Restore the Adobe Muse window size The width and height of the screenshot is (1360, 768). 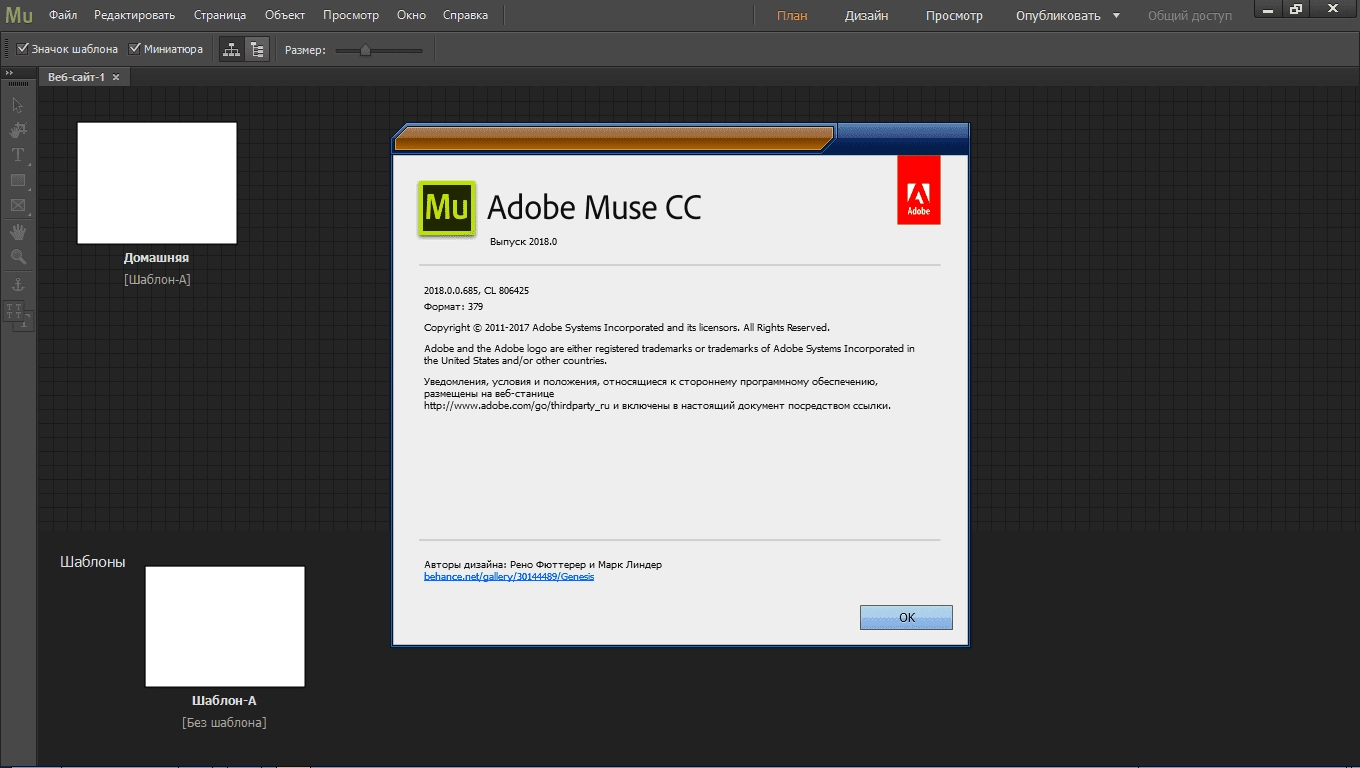1296,9
